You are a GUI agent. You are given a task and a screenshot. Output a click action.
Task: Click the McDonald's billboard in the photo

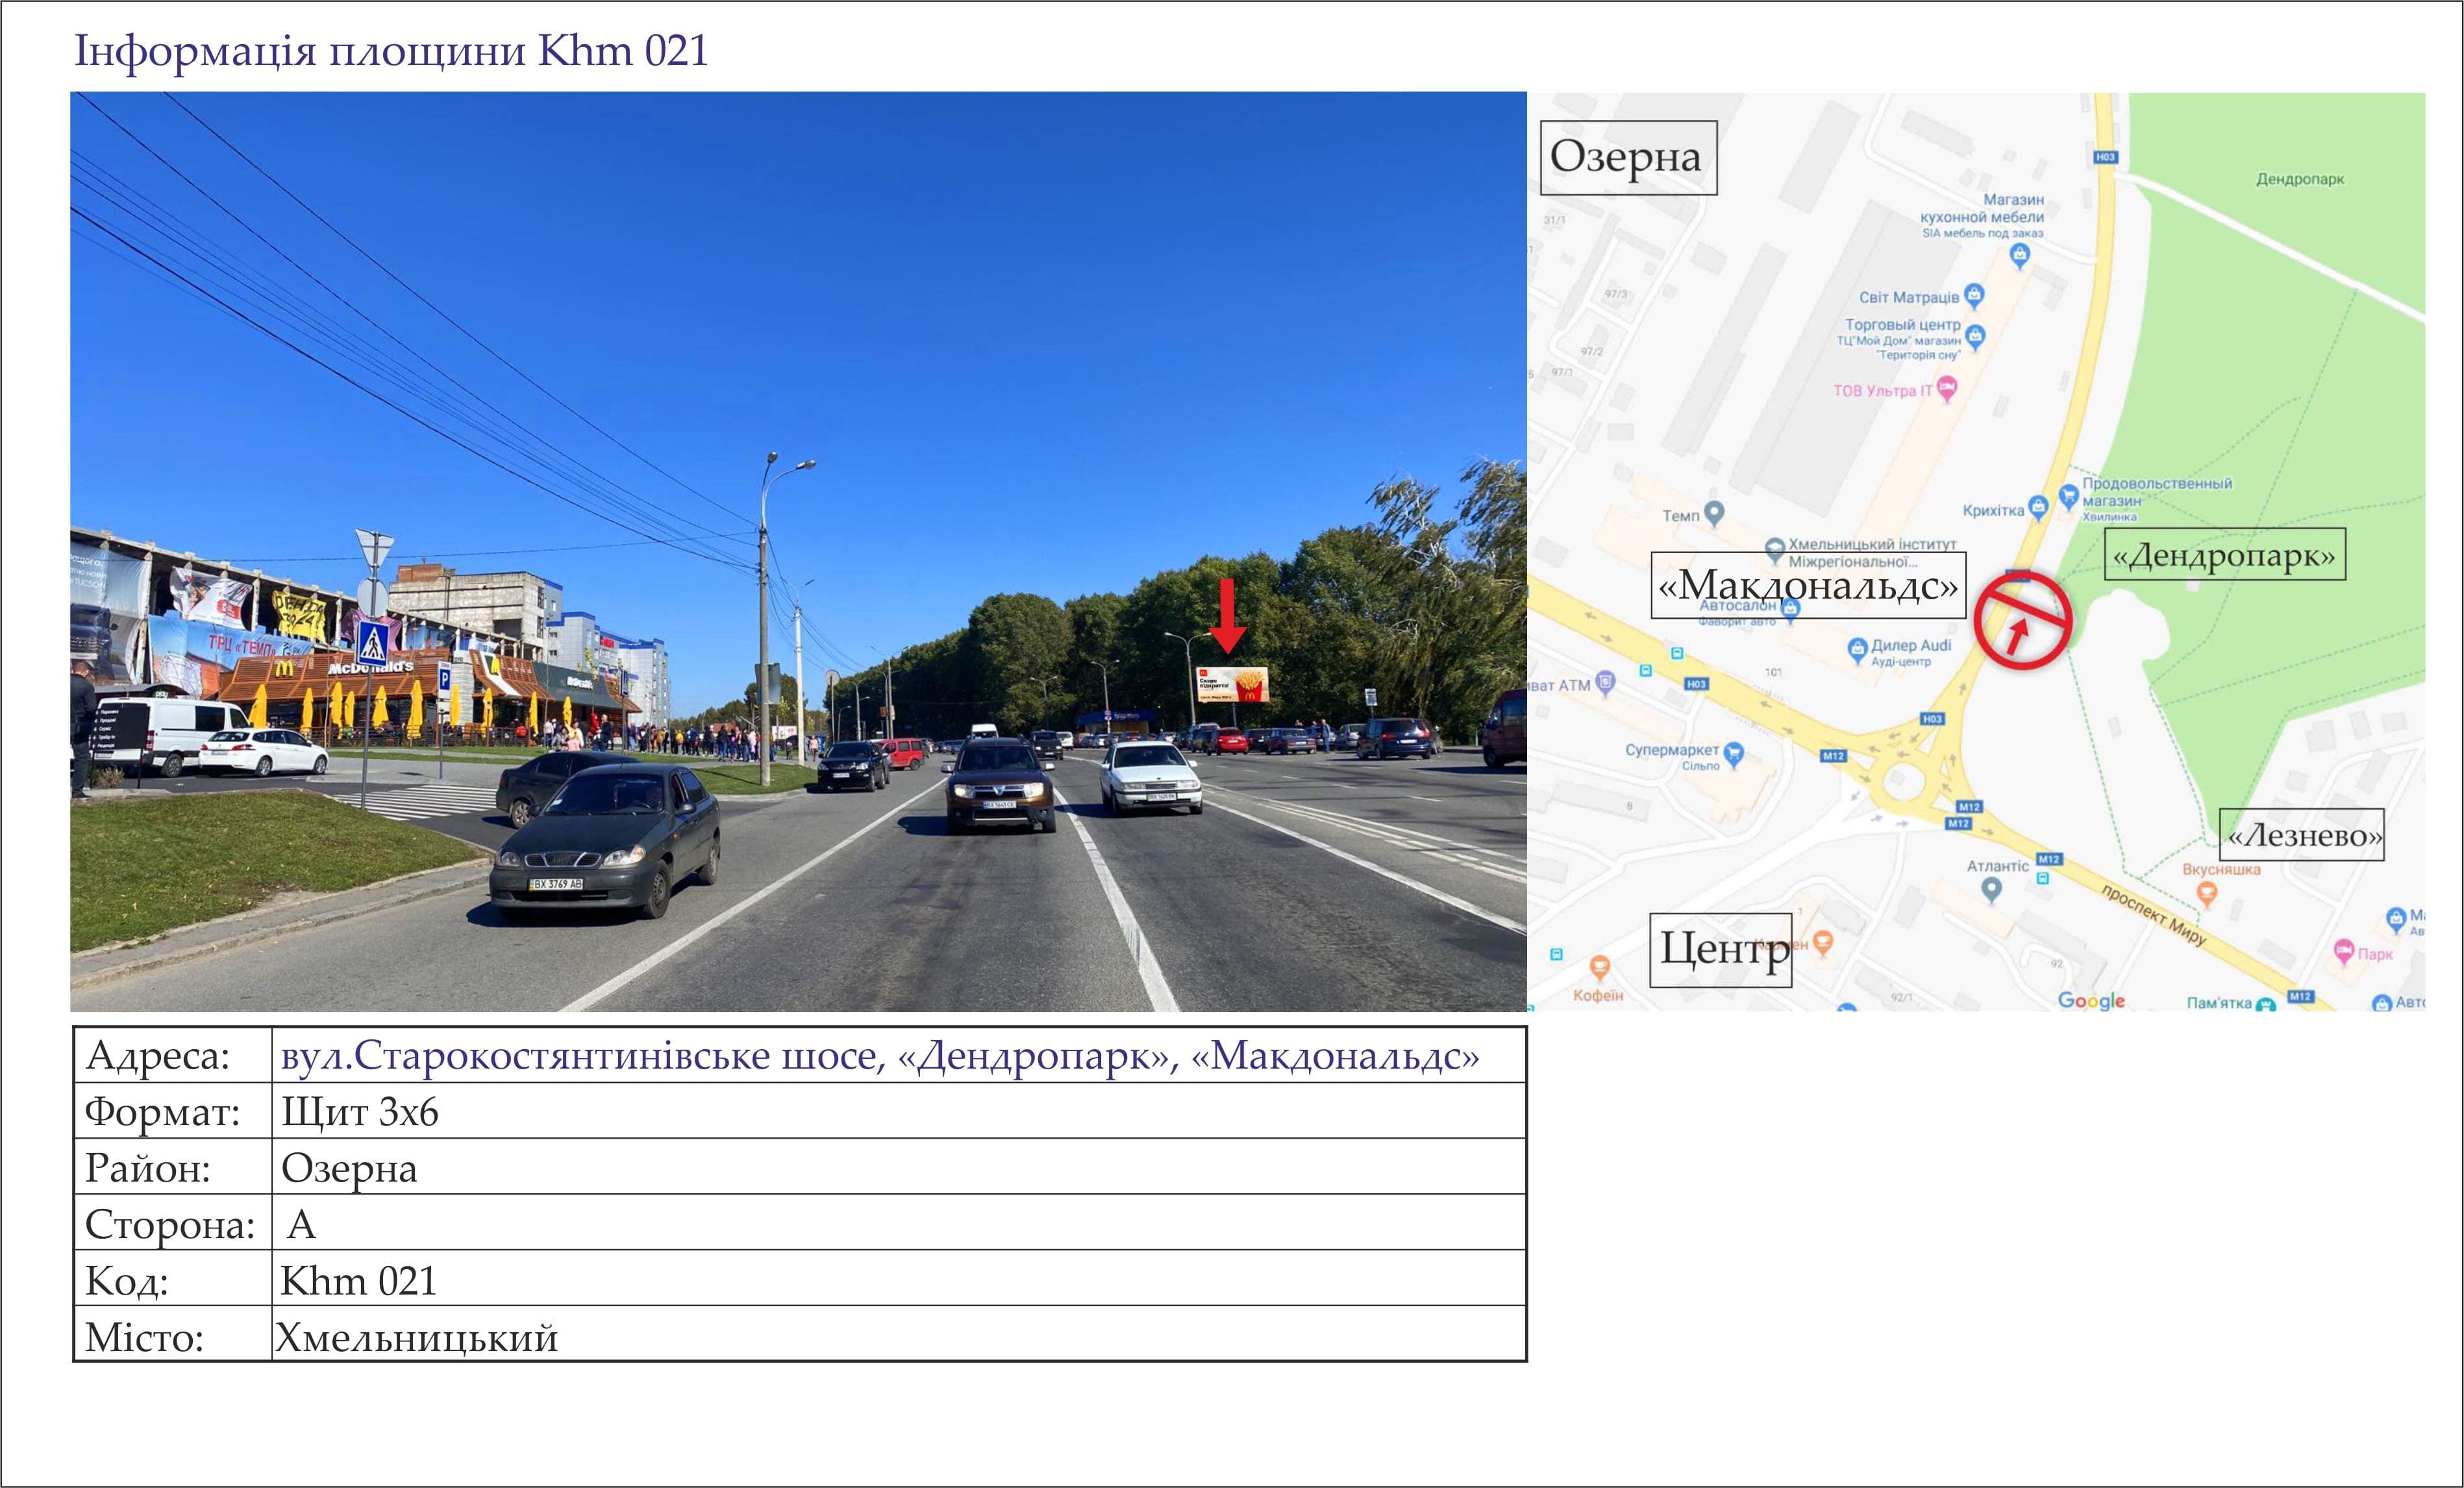(x=1232, y=684)
